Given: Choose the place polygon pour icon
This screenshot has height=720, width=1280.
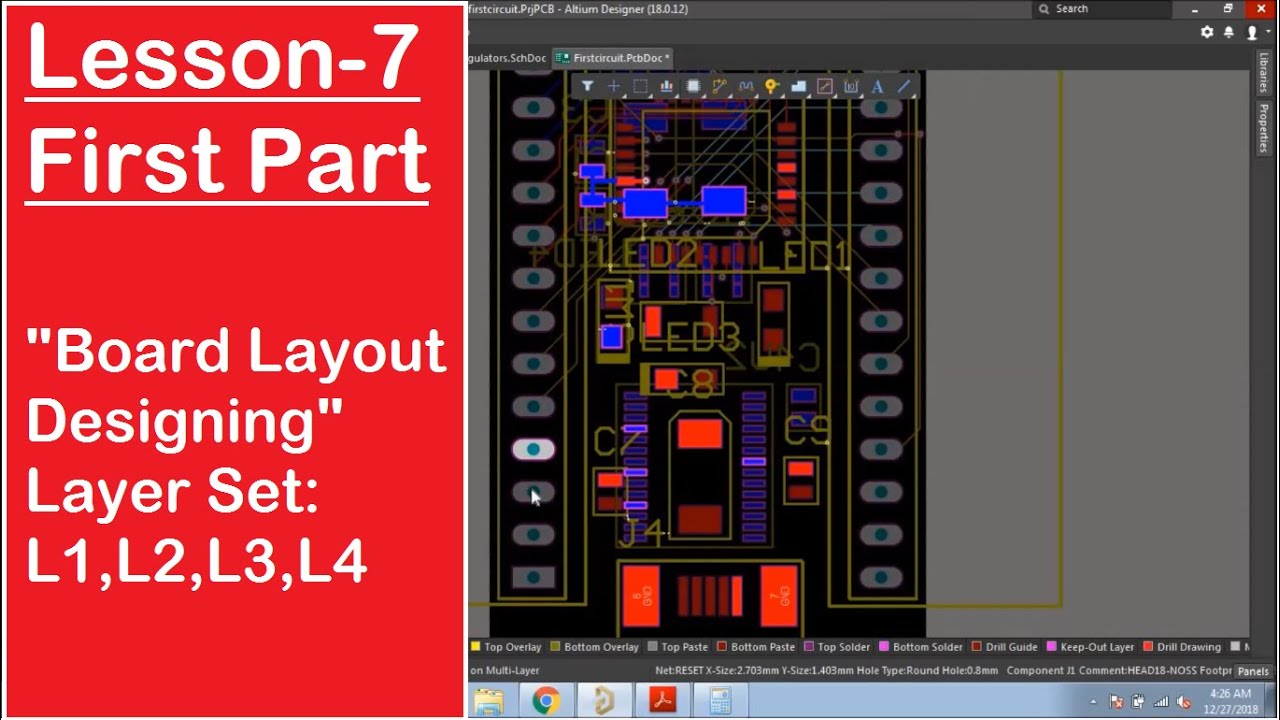Looking at the screenshot, I should (798, 87).
